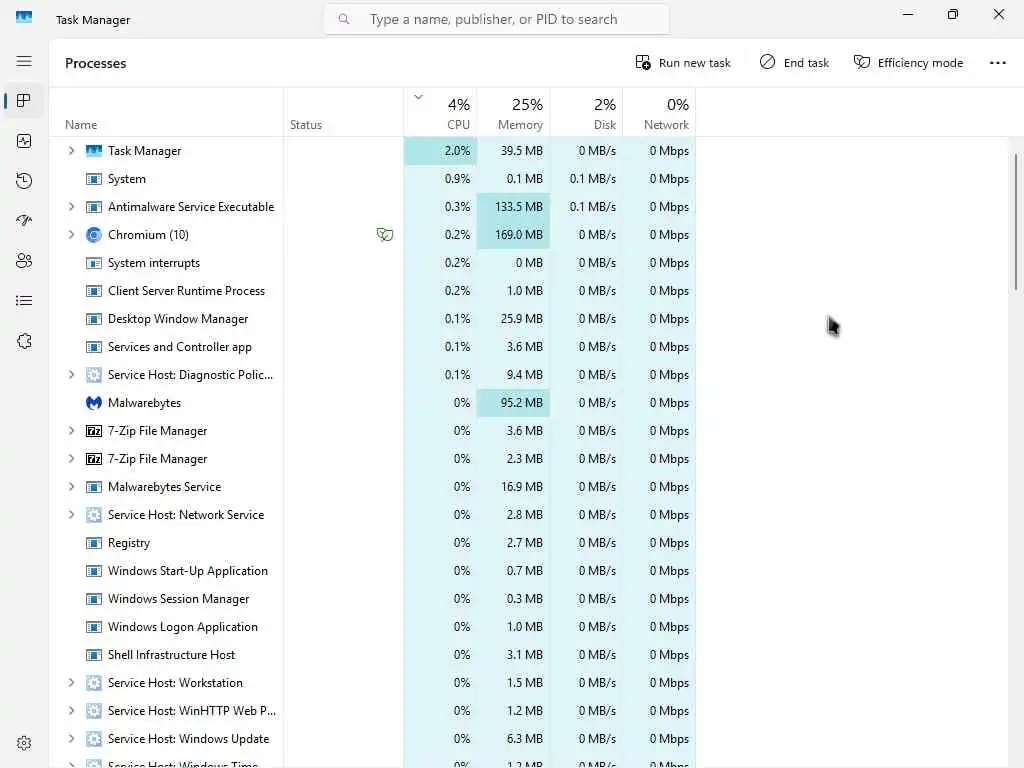The height and width of the screenshot is (768, 1024).
Task: Select Client Server Runtime Process row
Action: [x=372, y=291]
